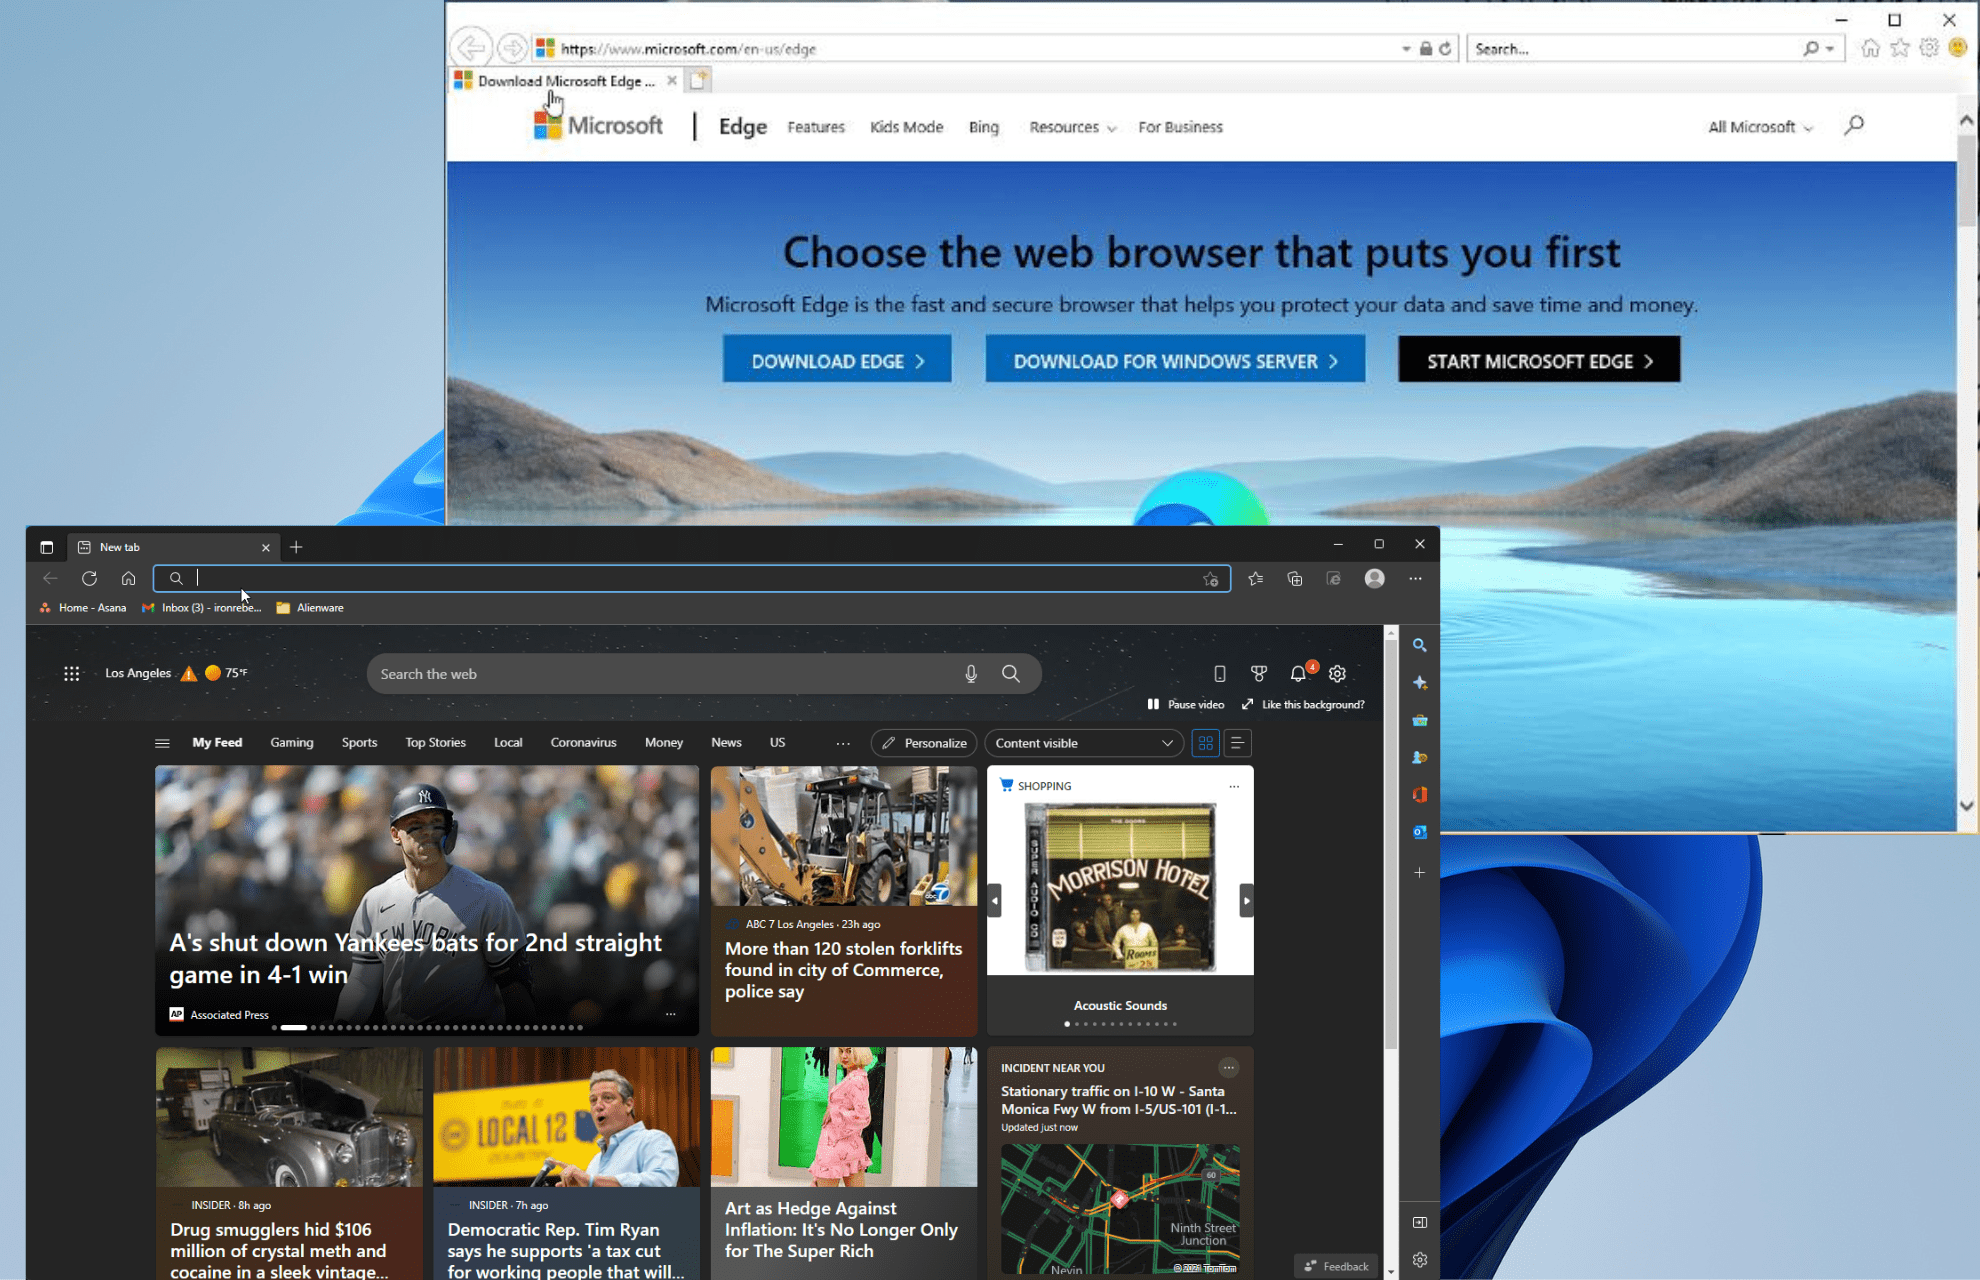Screen dimensions: 1980x1280
Task: Click the Personalize button
Action: [x=924, y=743]
